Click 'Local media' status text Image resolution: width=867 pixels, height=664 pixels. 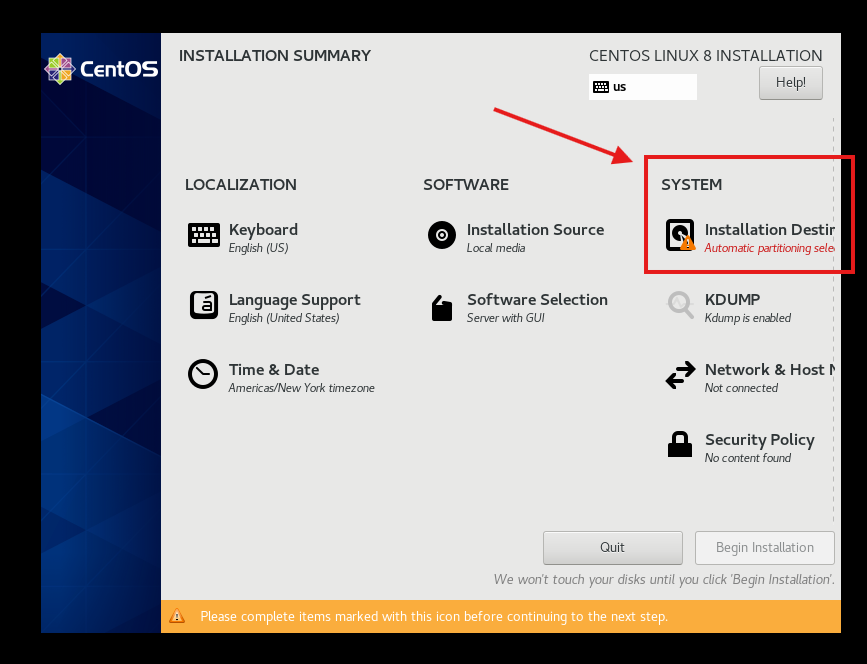496,248
